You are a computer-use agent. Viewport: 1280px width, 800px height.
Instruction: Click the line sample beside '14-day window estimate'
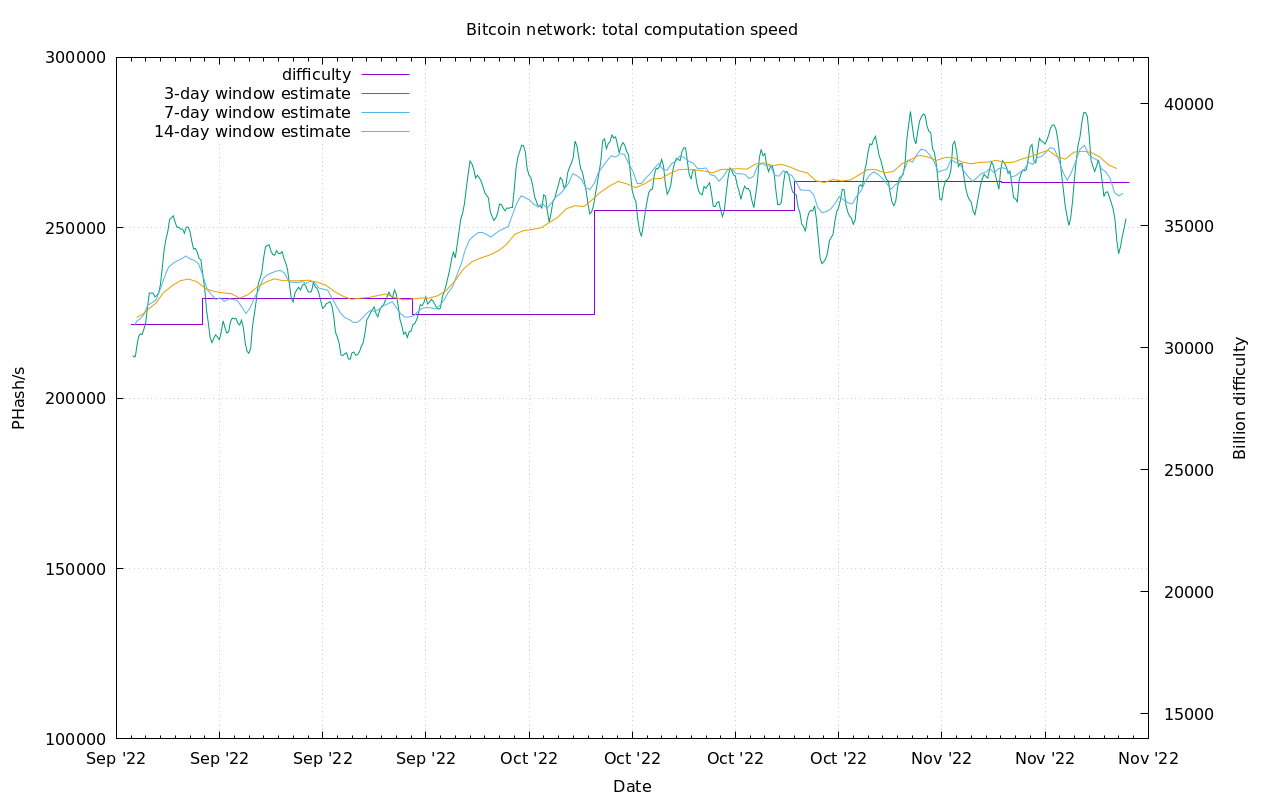click(385, 132)
